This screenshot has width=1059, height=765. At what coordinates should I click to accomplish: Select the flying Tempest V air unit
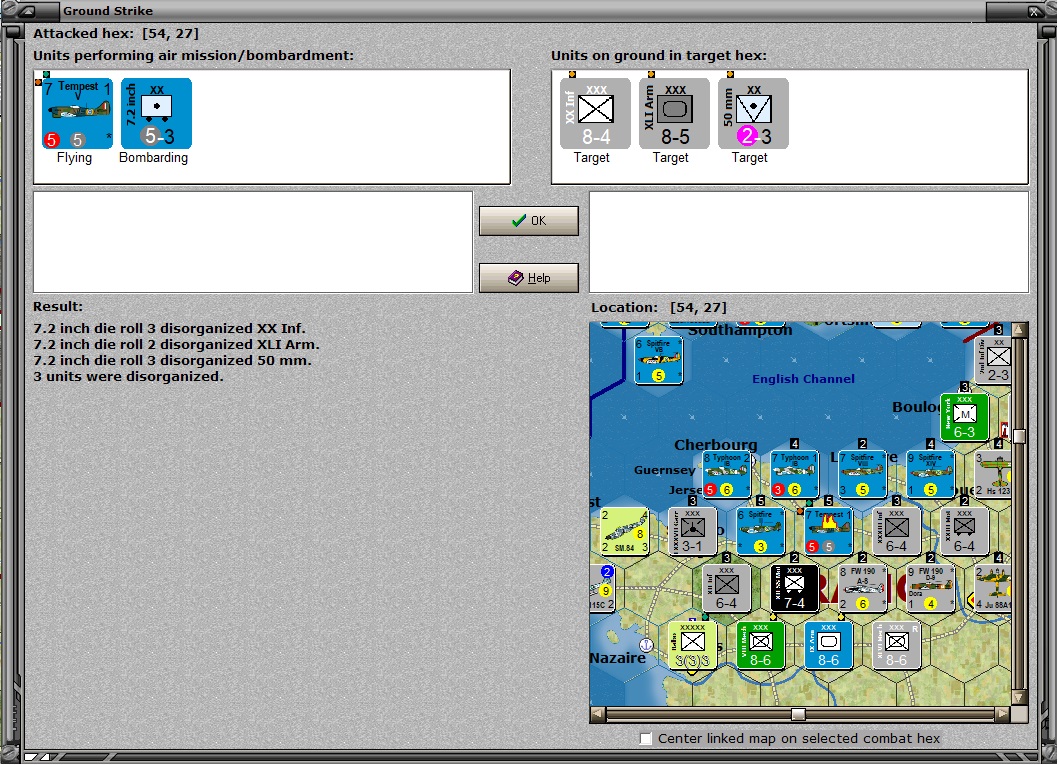point(77,113)
